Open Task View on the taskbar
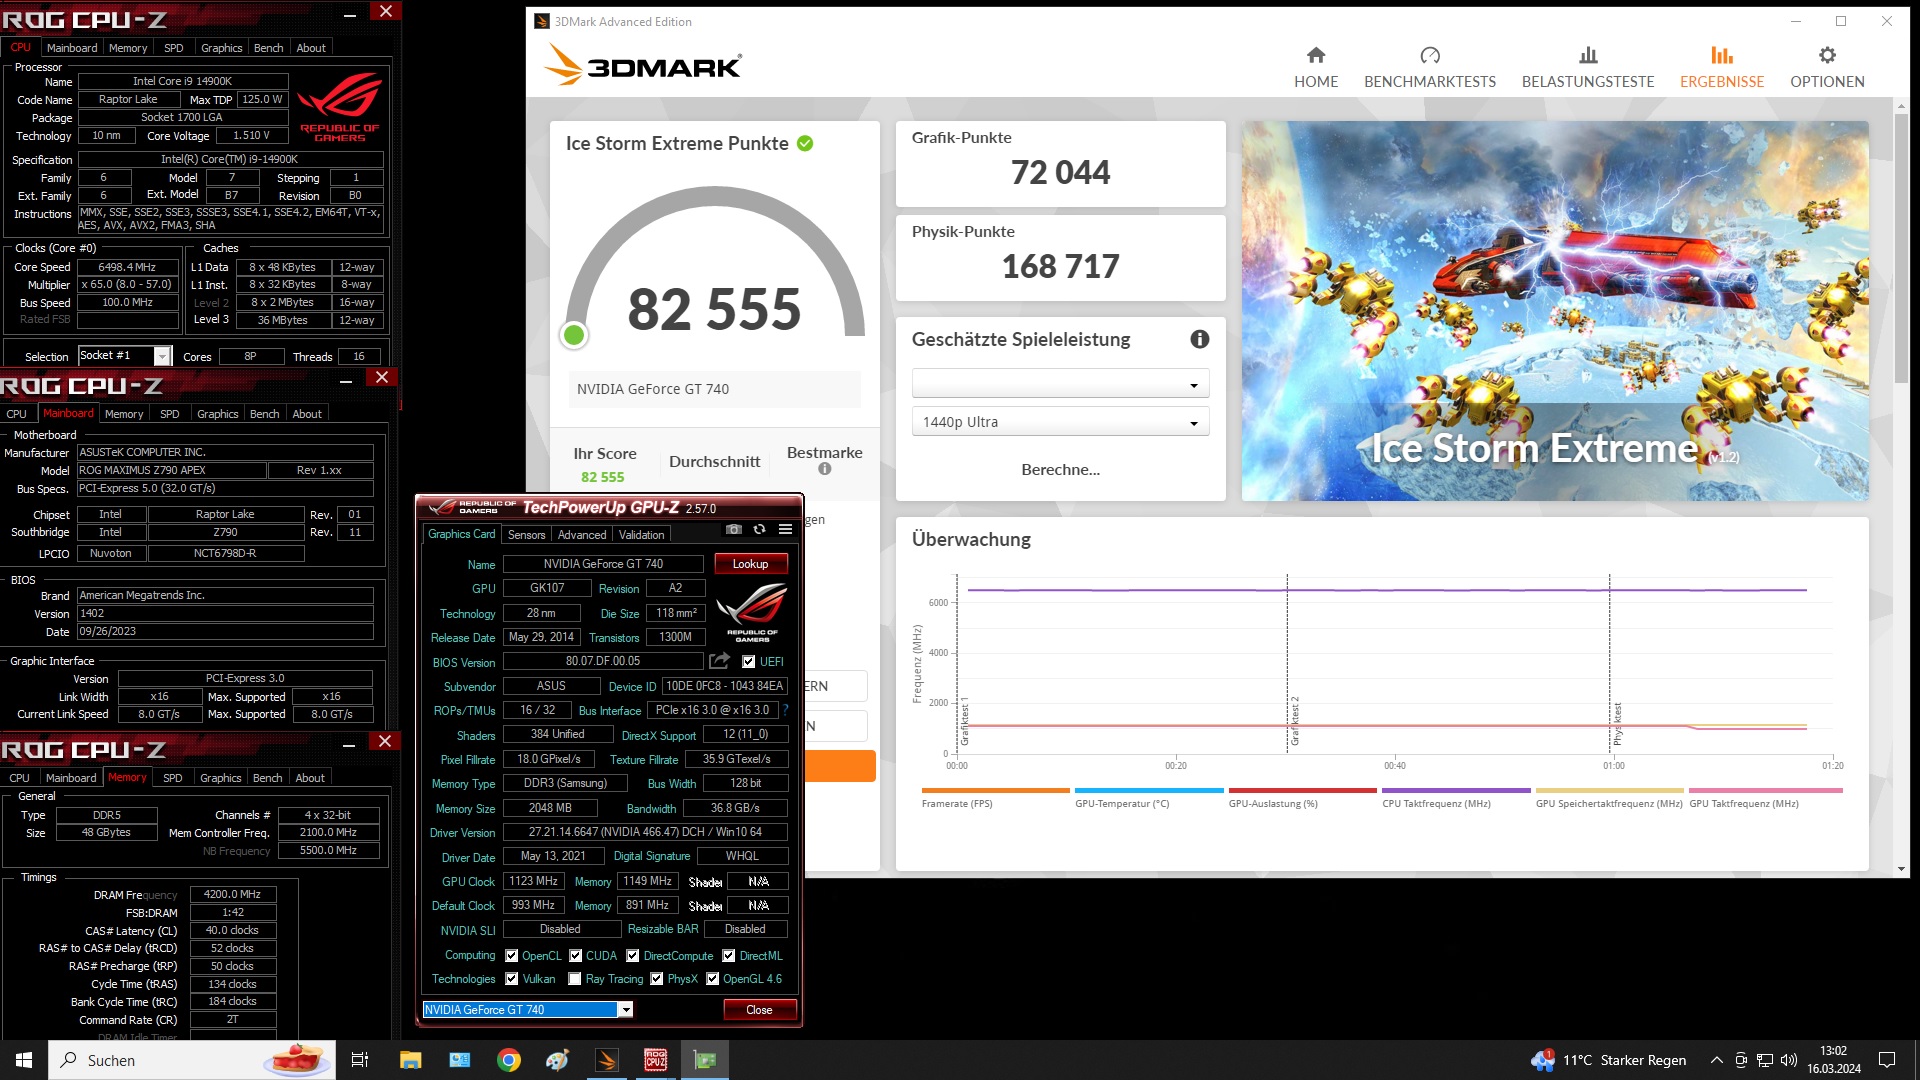 click(x=360, y=1060)
